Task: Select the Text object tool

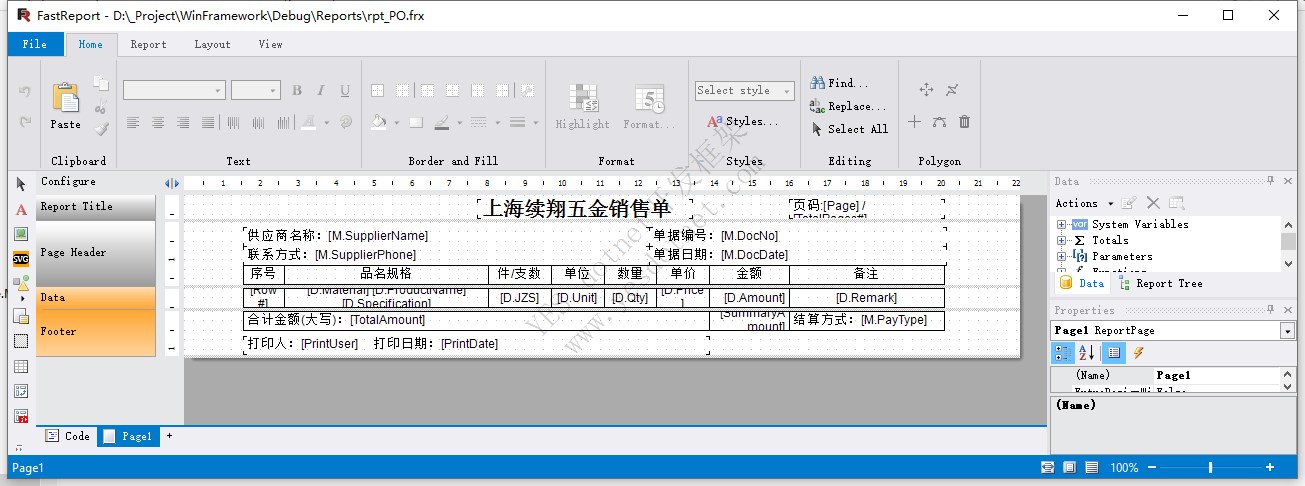Action: click(21, 209)
